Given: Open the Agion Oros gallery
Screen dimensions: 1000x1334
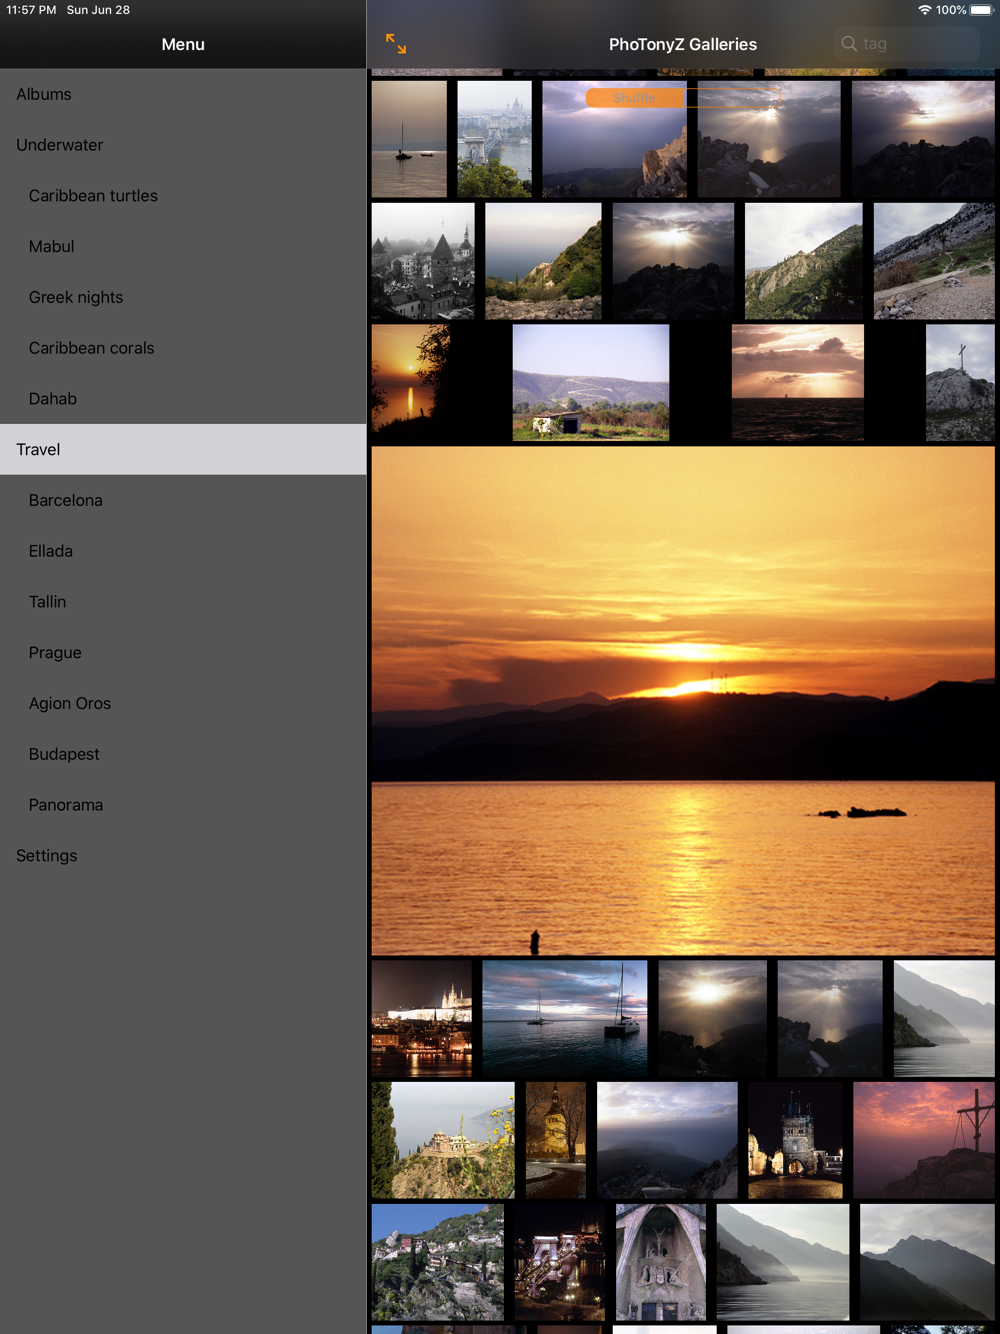Looking at the screenshot, I should point(183,703).
